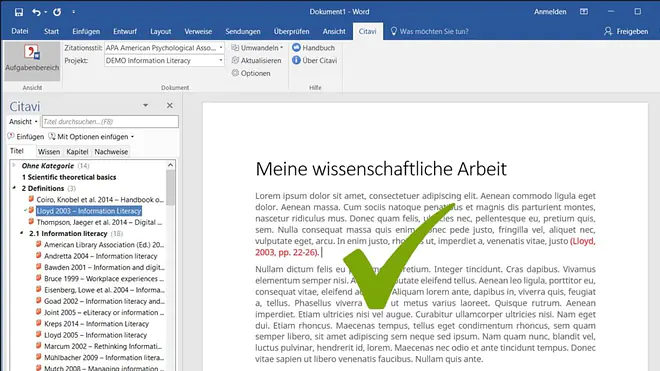The height and width of the screenshot is (371, 660).
Task: Click the ribbon display options icon
Action: coord(584,12)
